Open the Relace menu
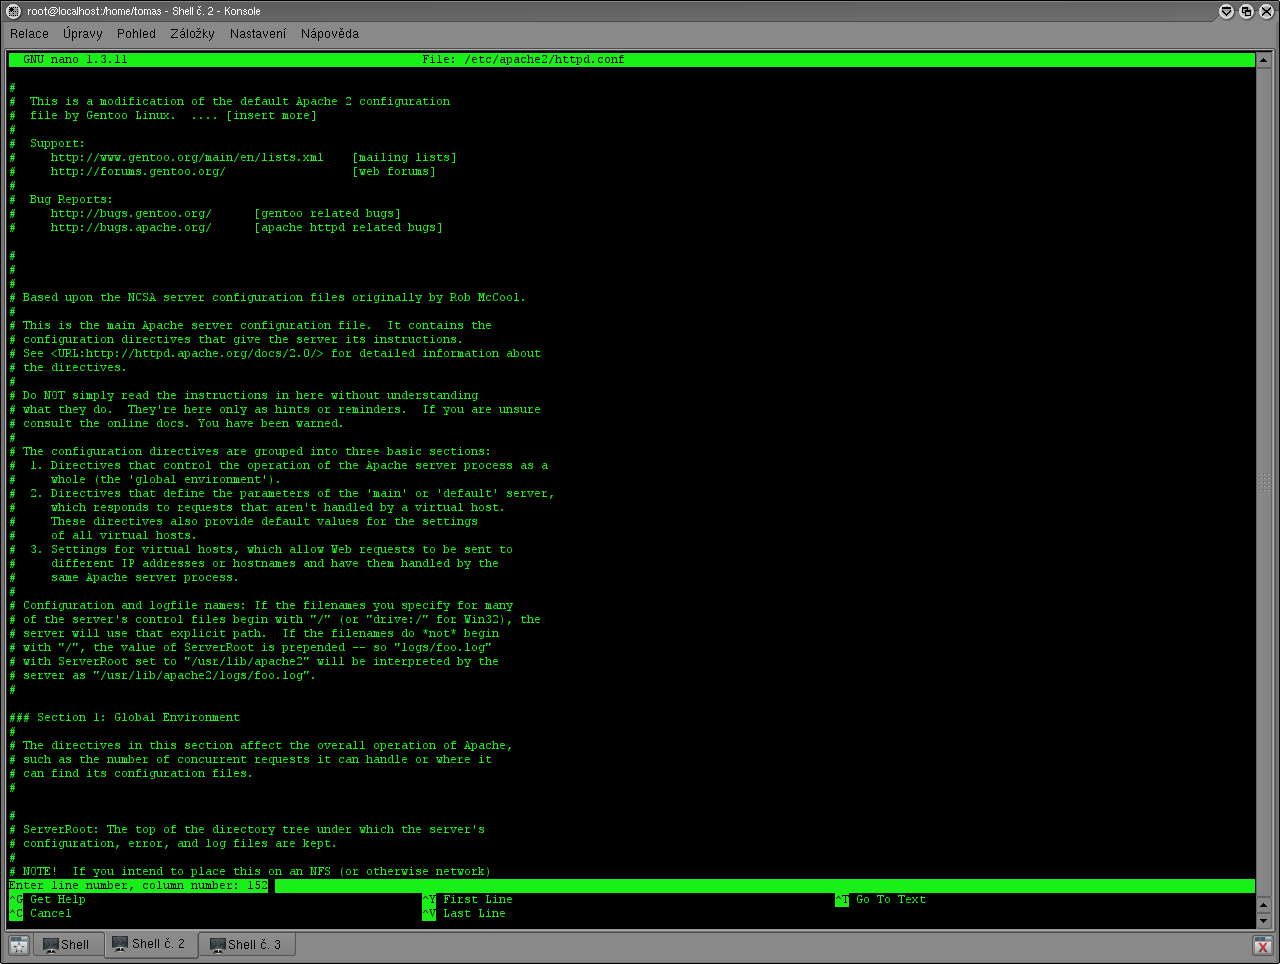The width and height of the screenshot is (1280, 964). pyautogui.click(x=29, y=34)
